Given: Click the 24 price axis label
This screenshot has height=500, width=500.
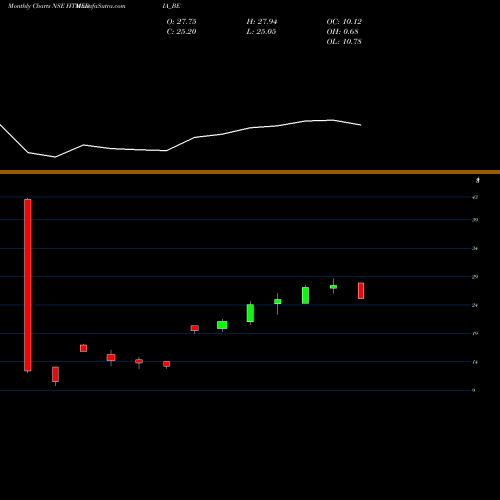Looking at the screenshot, I should point(475,305).
